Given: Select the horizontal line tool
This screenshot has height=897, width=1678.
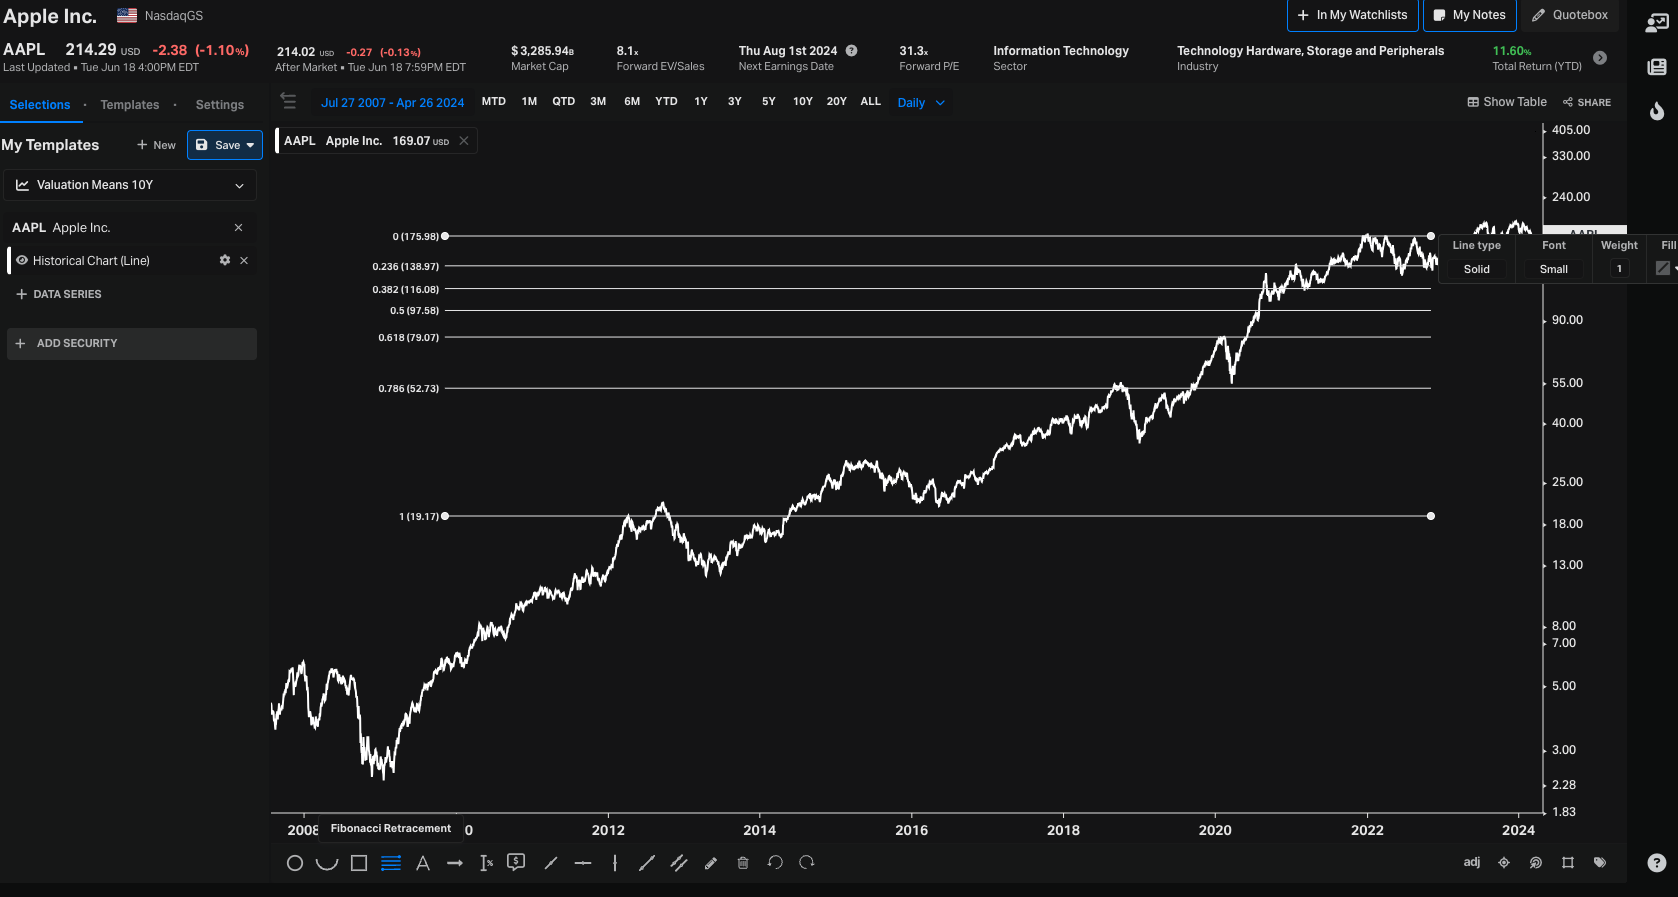Looking at the screenshot, I should coord(583,863).
